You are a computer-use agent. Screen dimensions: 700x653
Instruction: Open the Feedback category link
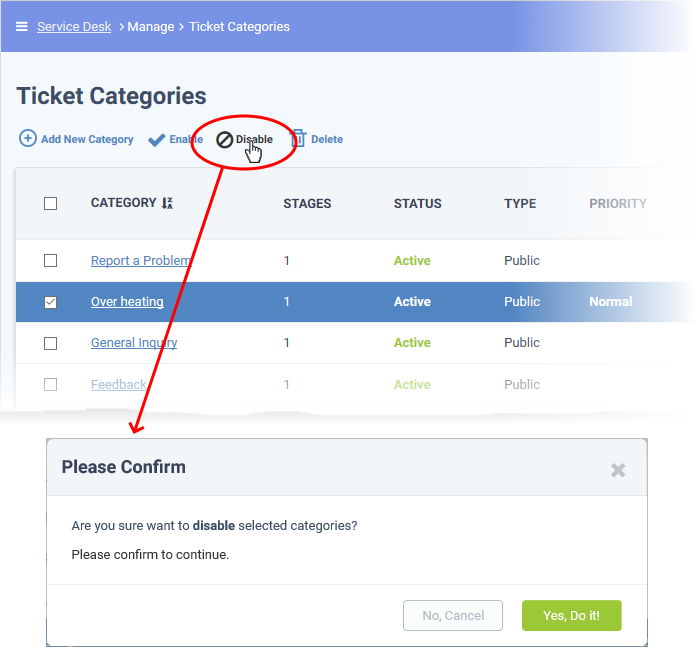(x=119, y=384)
